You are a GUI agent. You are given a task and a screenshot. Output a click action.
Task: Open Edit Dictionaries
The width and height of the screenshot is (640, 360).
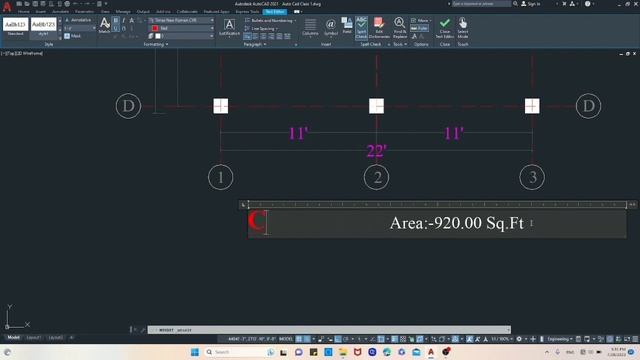click(x=379, y=28)
